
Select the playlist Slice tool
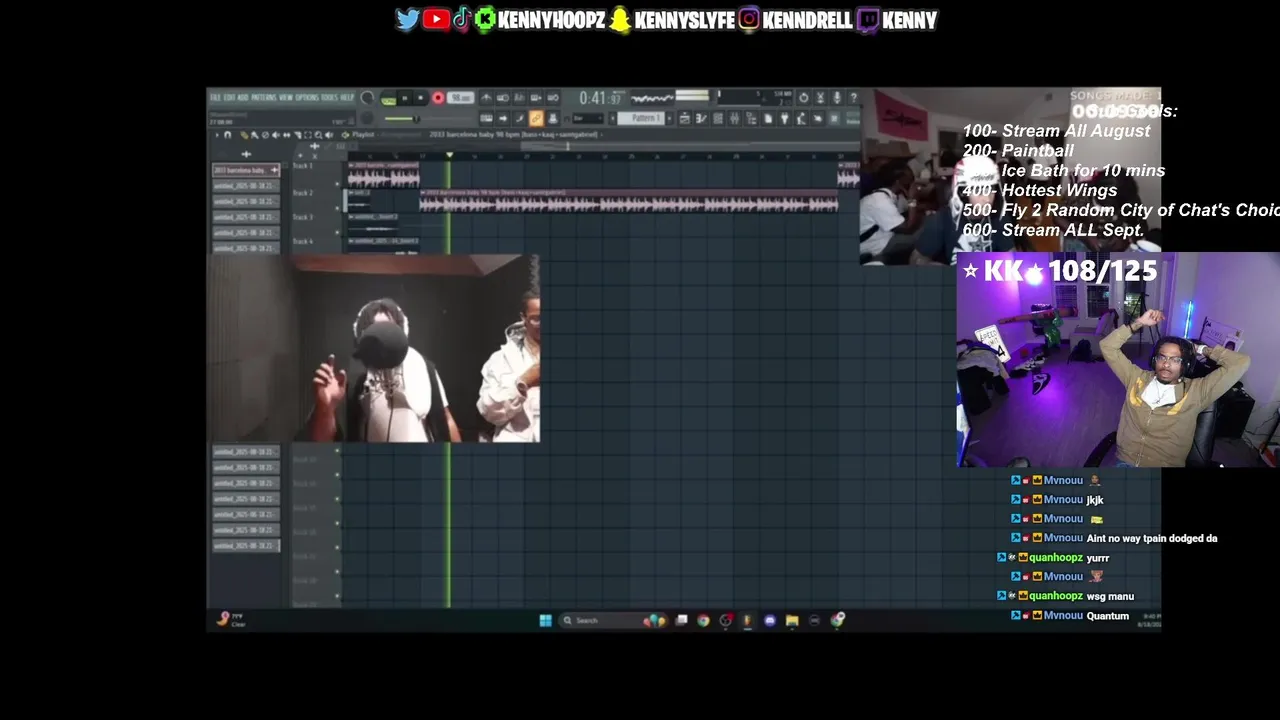pos(297,135)
